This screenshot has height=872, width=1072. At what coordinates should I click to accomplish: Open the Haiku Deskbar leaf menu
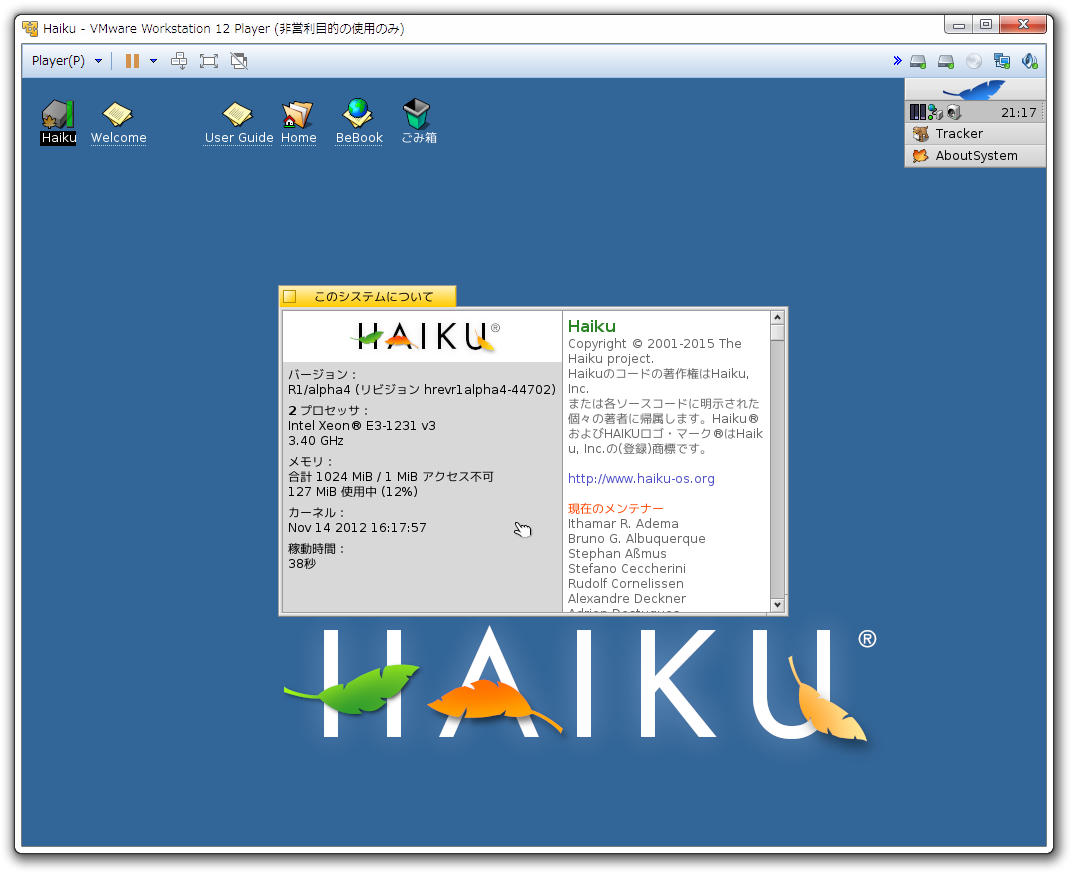(x=975, y=90)
